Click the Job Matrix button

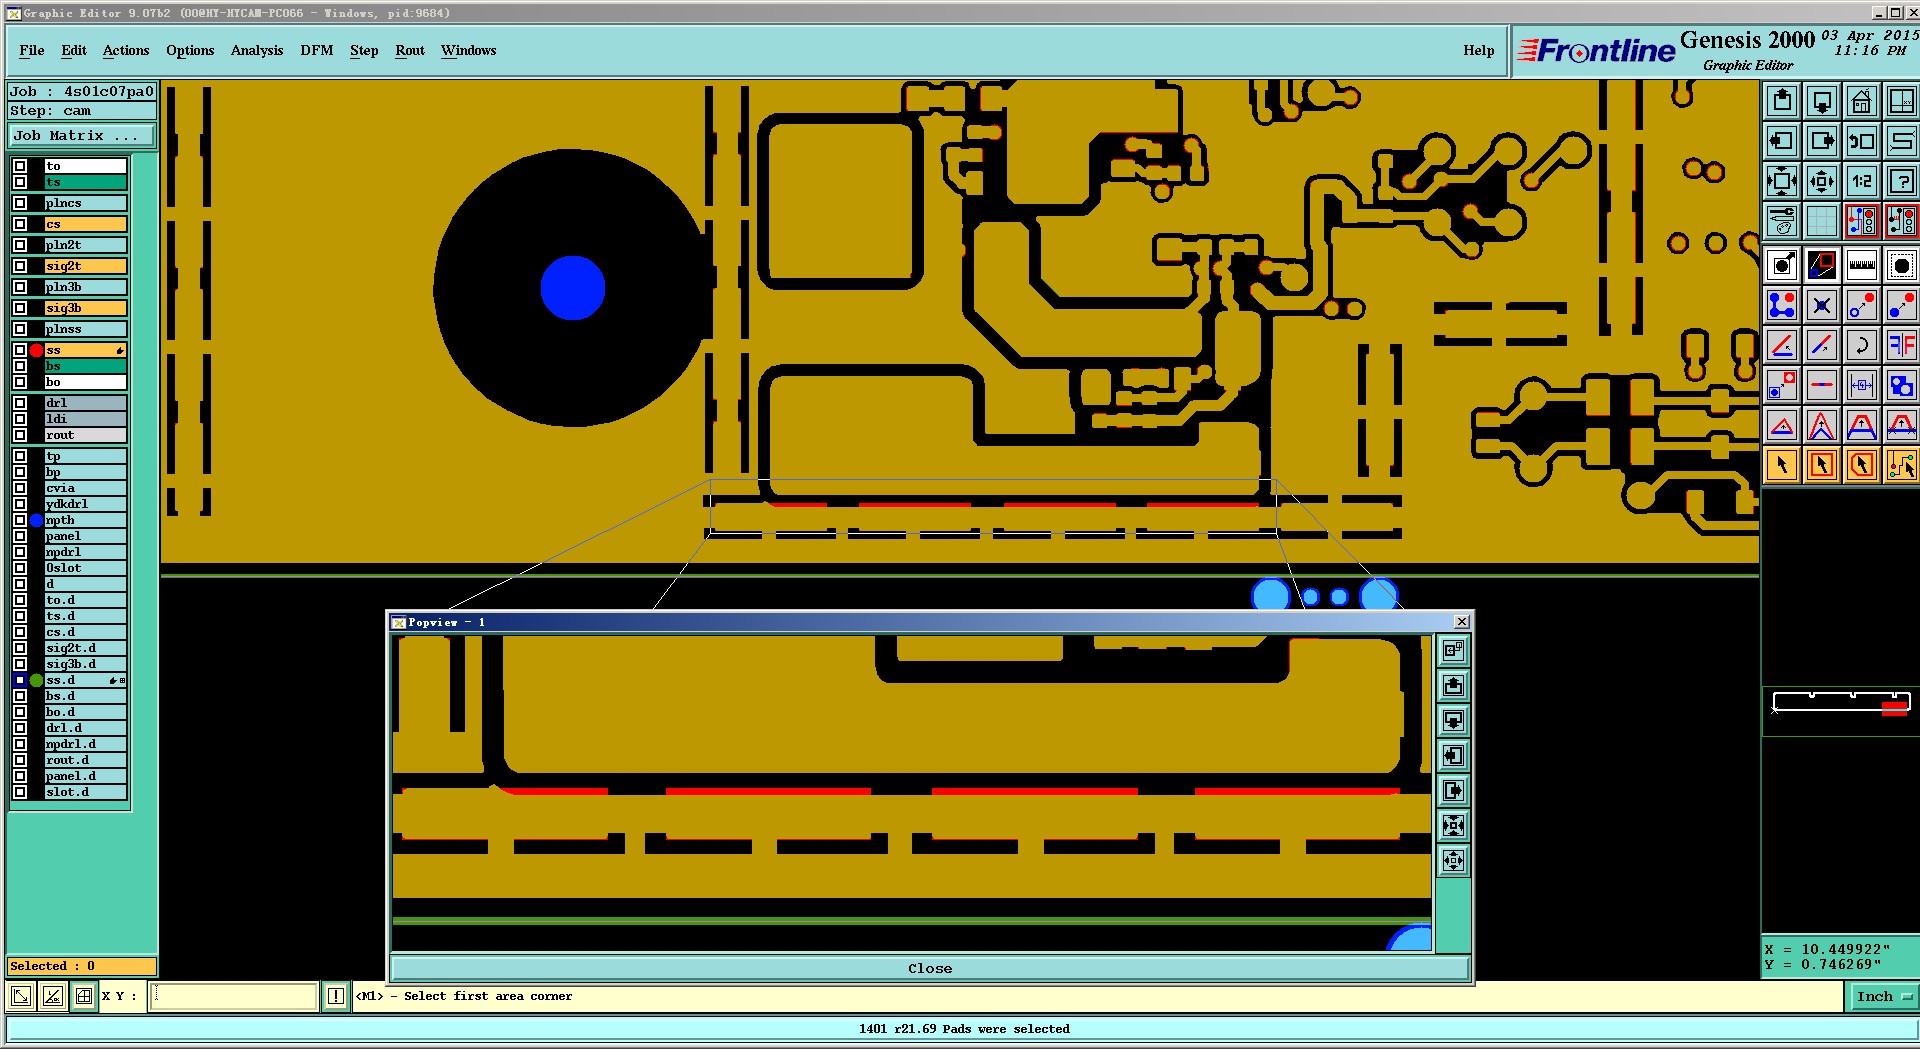click(x=82, y=136)
